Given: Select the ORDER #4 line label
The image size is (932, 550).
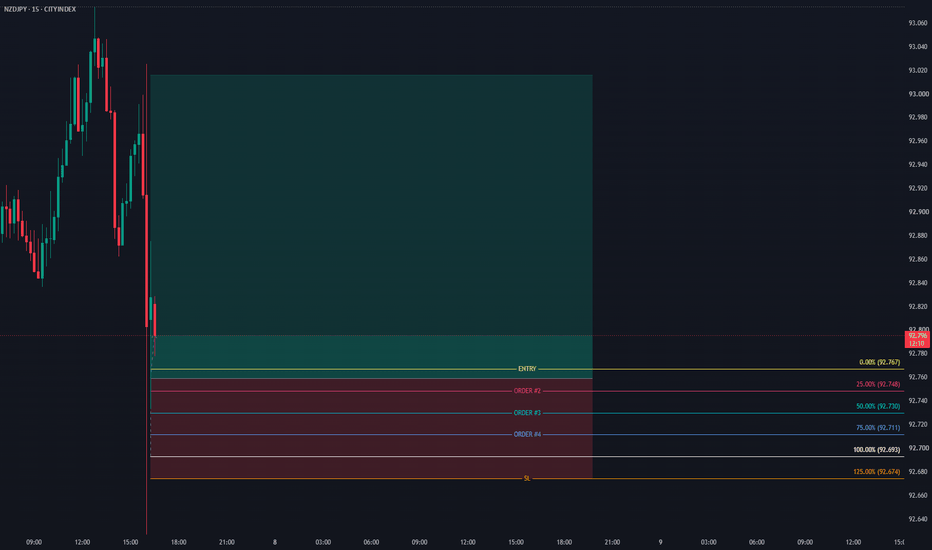Looking at the screenshot, I should pyautogui.click(x=527, y=435).
